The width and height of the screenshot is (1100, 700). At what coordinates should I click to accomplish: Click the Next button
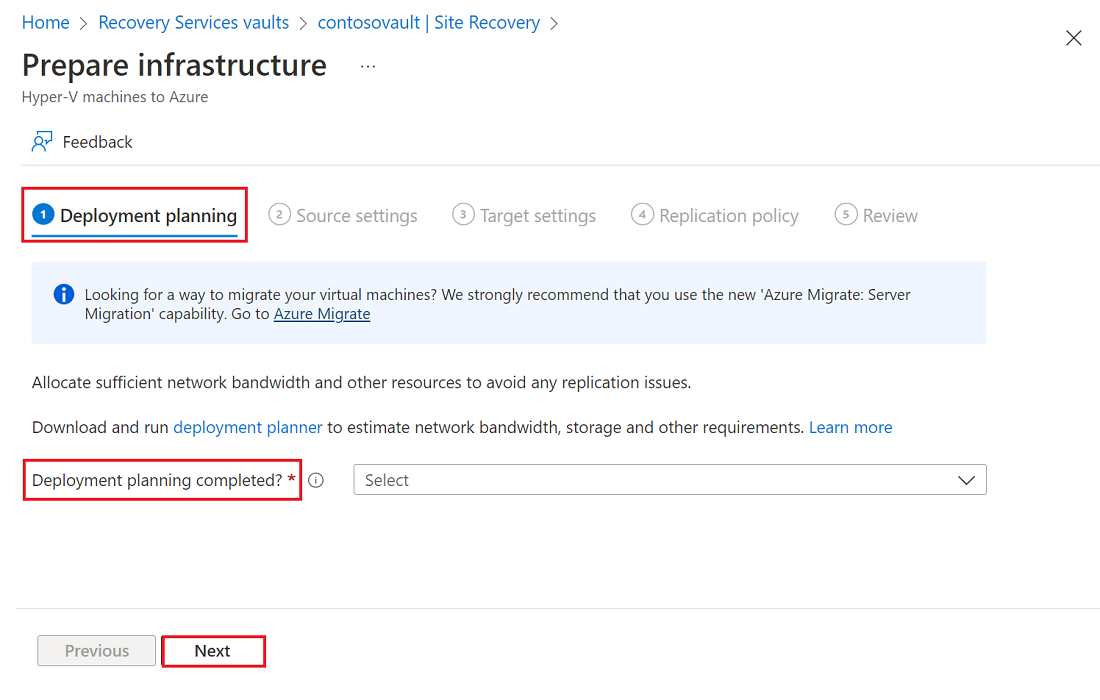[x=213, y=650]
